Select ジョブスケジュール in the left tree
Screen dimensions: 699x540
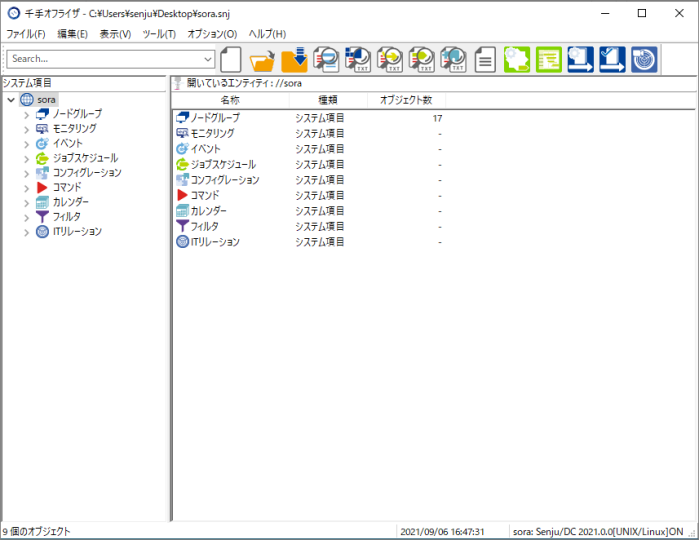point(85,158)
